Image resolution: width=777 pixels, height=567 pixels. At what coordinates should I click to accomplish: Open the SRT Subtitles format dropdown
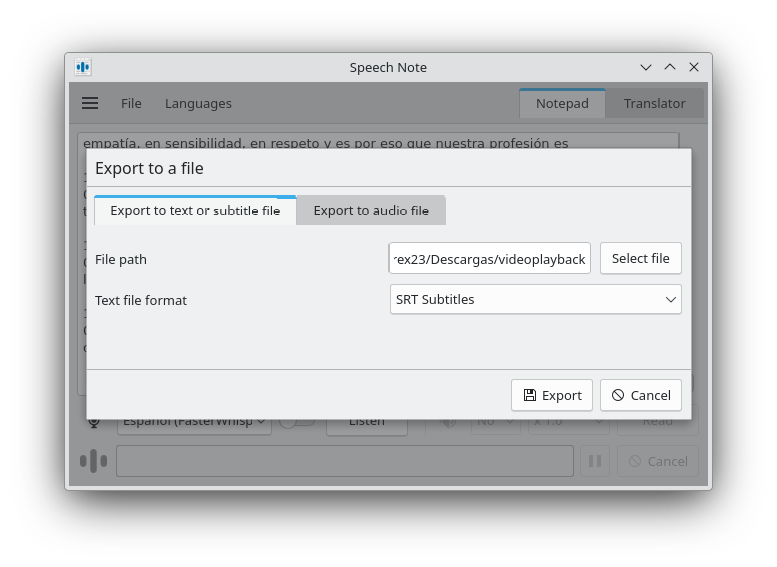tap(535, 299)
